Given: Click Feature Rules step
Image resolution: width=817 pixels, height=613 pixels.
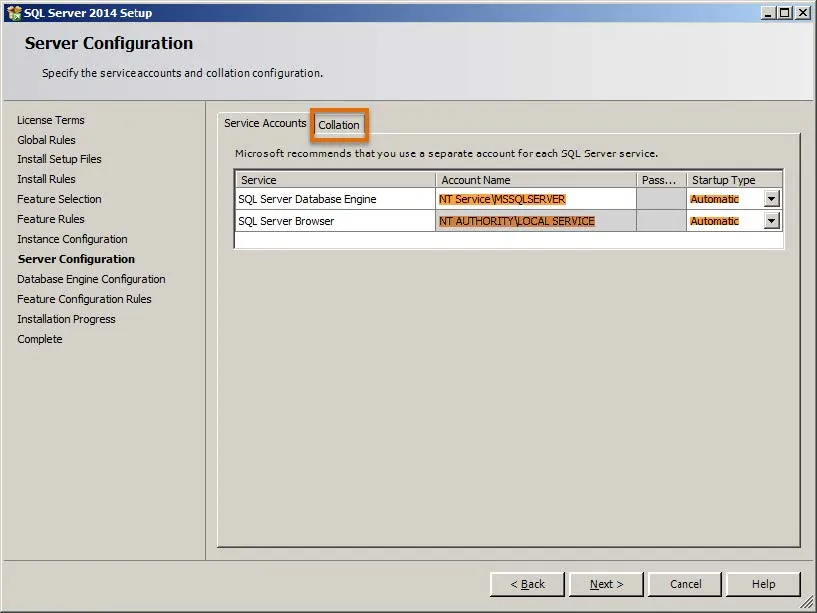Looking at the screenshot, I should point(51,219).
